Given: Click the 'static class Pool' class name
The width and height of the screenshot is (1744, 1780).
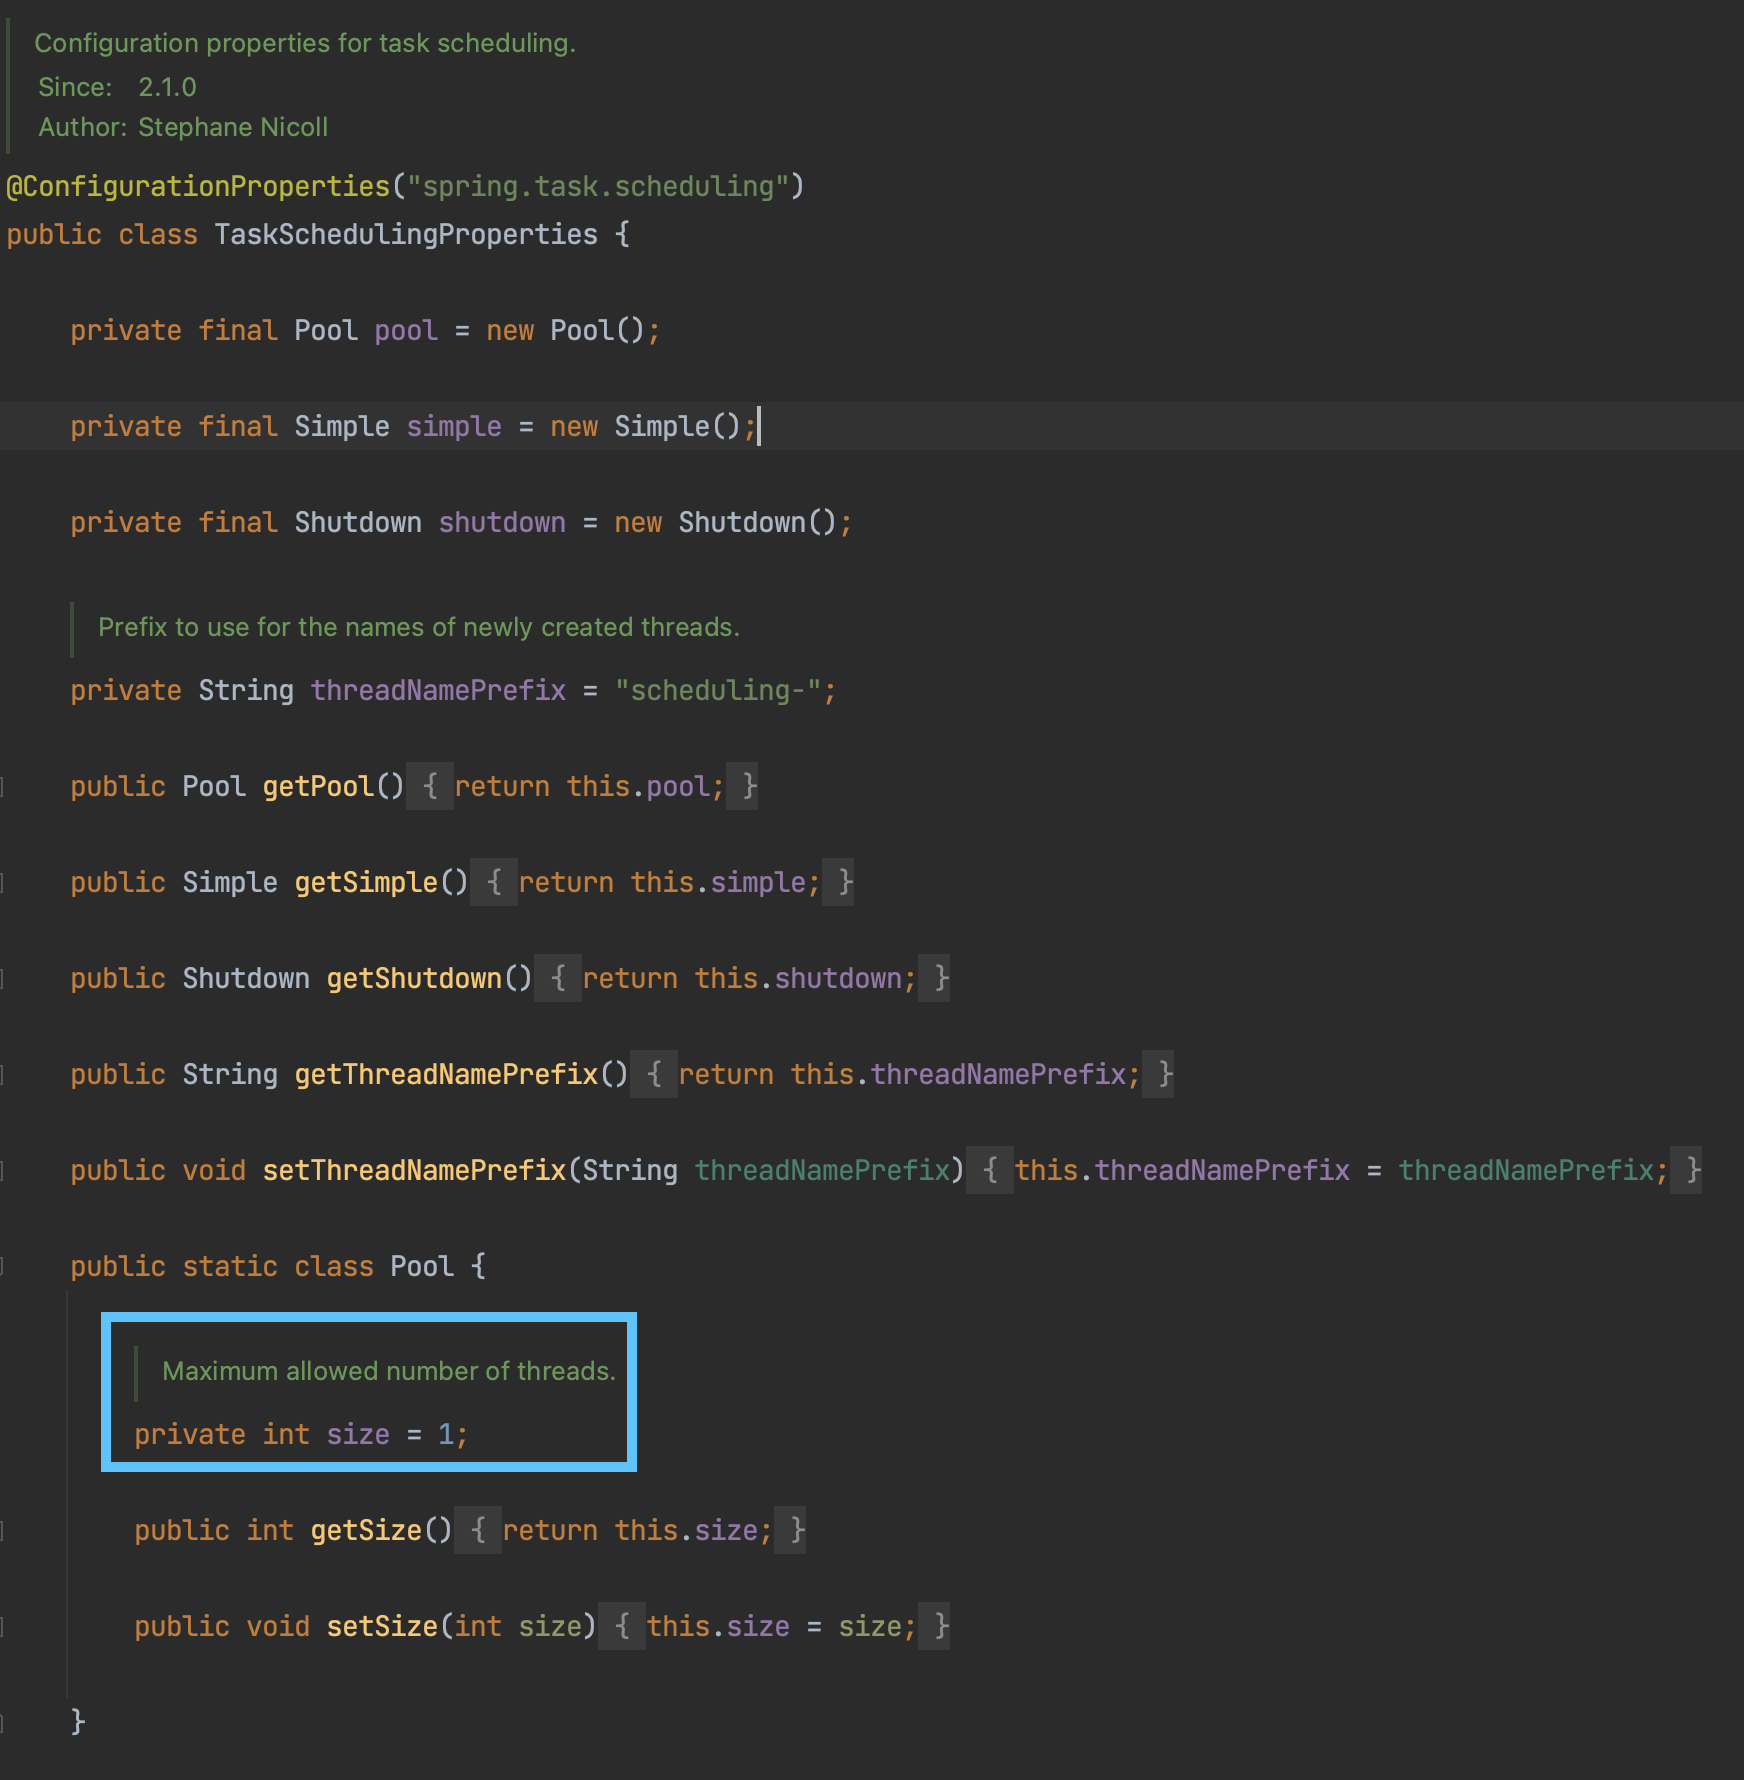Looking at the screenshot, I should pos(422,1266).
